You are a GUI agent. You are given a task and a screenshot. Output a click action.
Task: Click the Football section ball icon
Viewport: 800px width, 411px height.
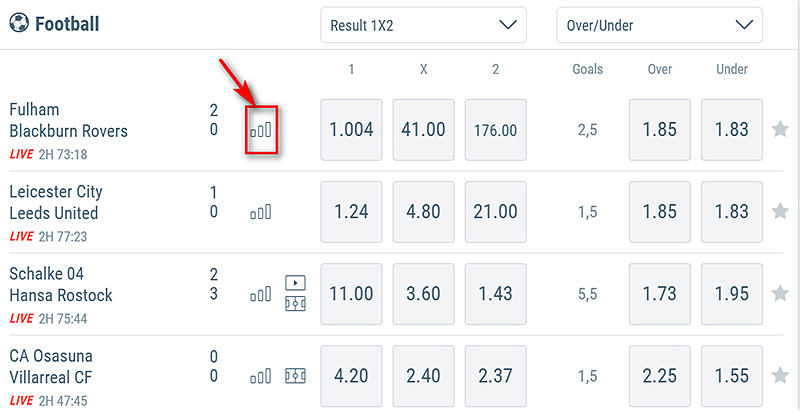tap(19, 24)
